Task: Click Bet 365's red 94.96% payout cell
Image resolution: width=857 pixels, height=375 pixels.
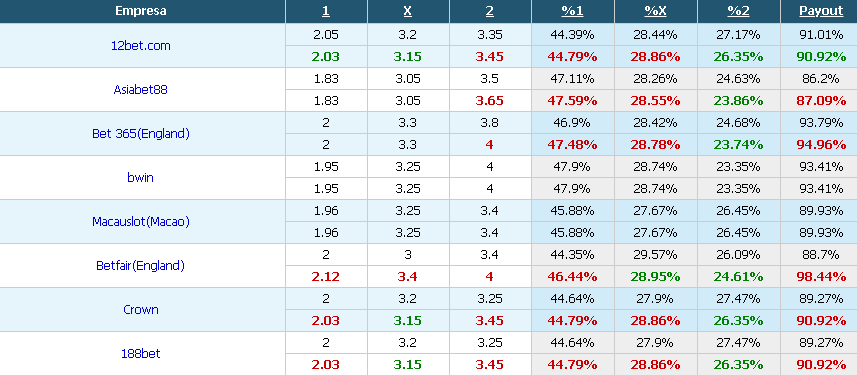Action: click(x=818, y=145)
